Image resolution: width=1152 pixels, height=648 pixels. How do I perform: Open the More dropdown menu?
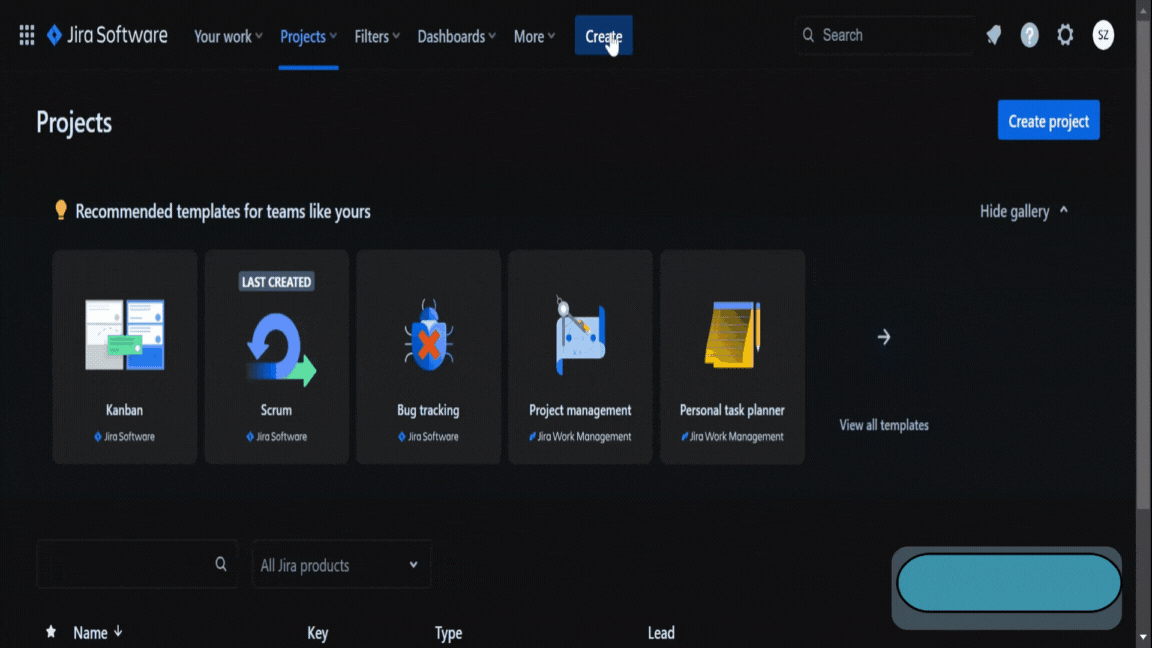point(534,36)
